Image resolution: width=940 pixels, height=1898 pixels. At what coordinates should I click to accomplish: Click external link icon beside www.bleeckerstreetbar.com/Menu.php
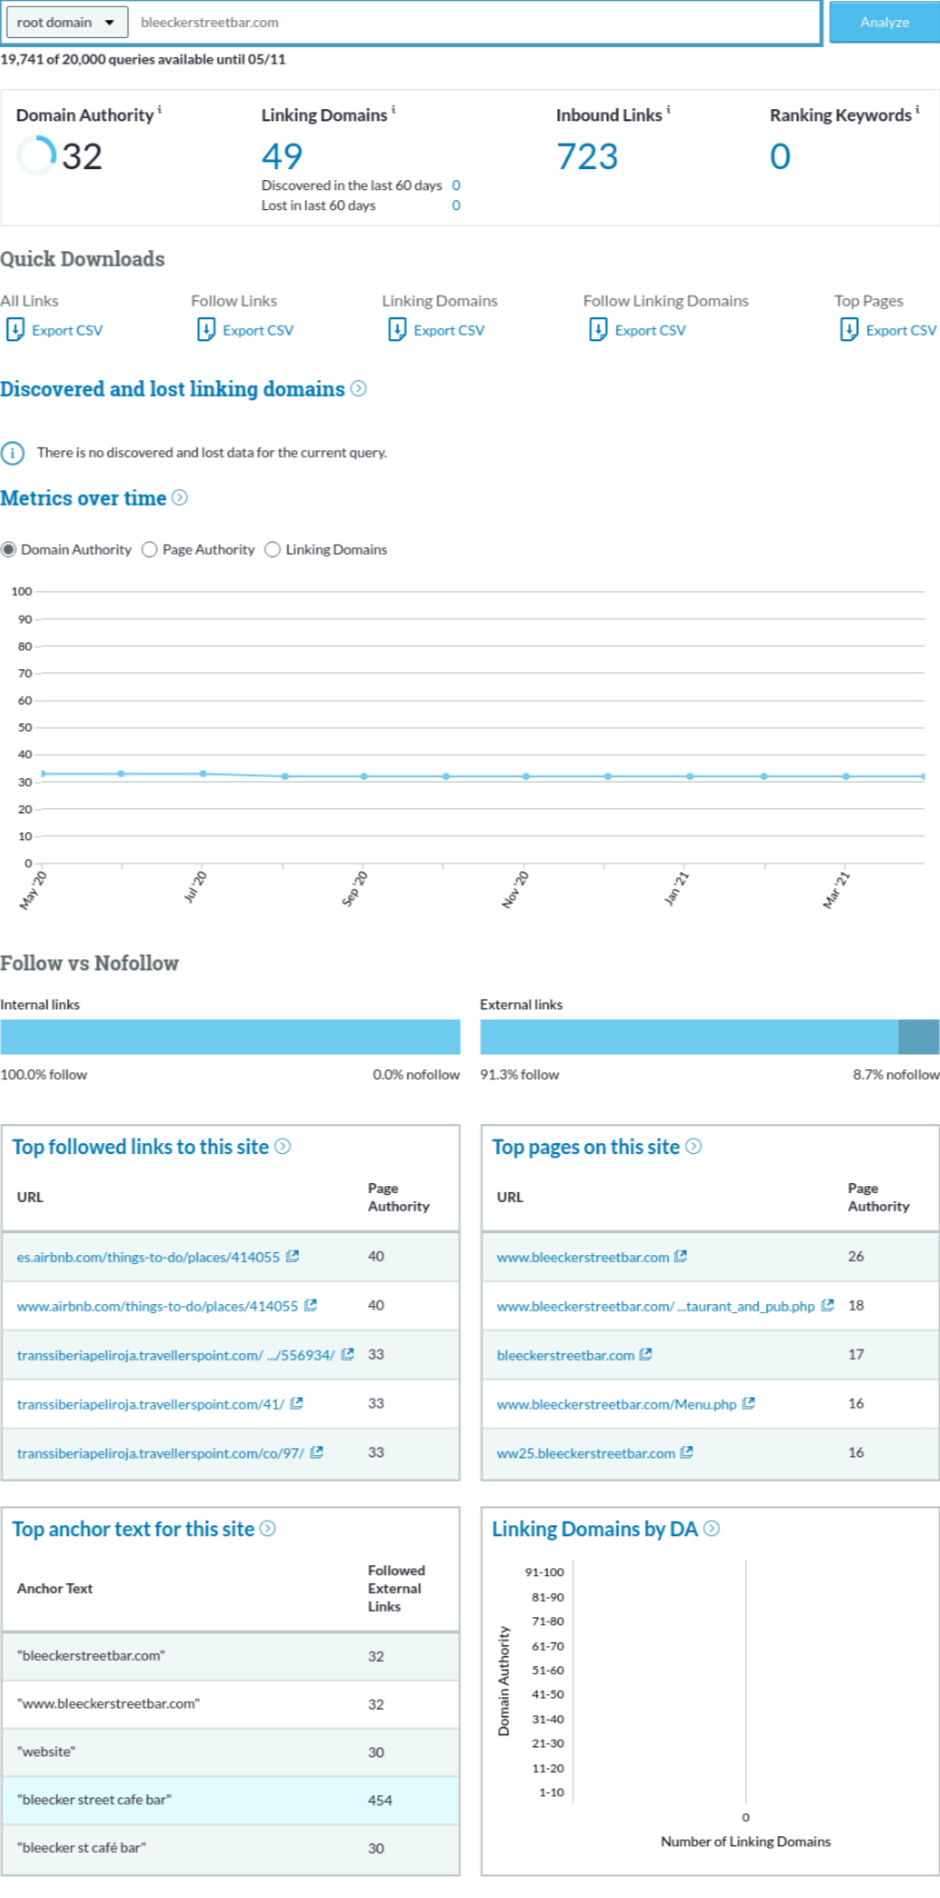[749, 1403]
